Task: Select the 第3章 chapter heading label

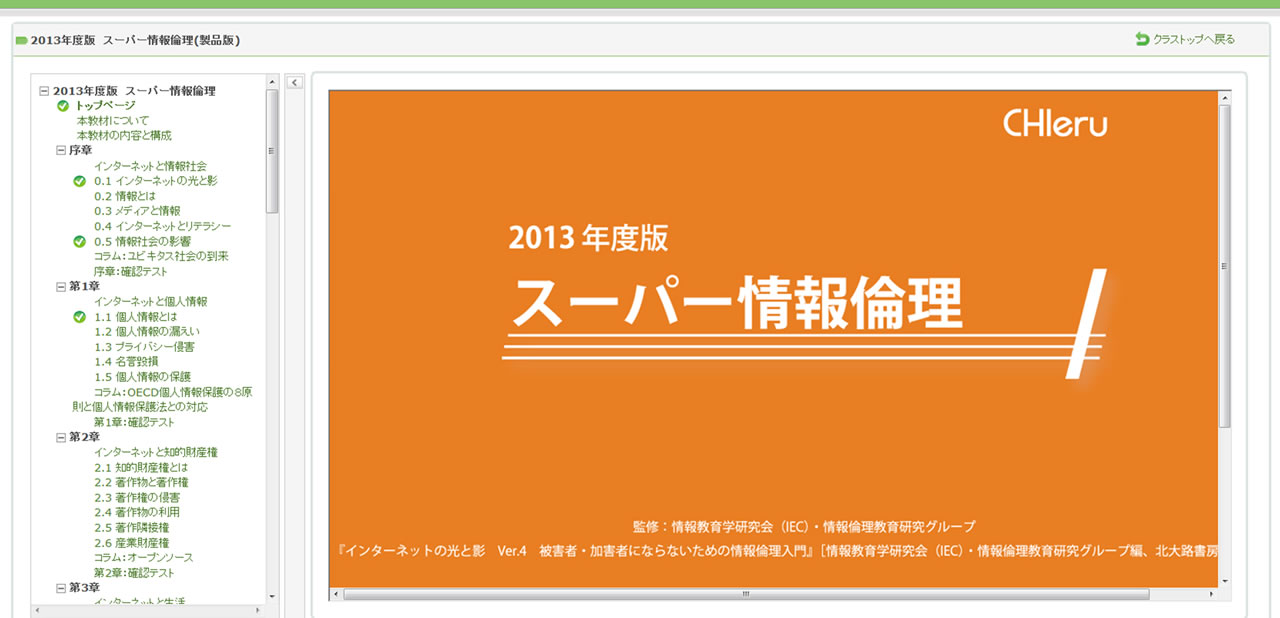Action: click(x=84, y=588)
